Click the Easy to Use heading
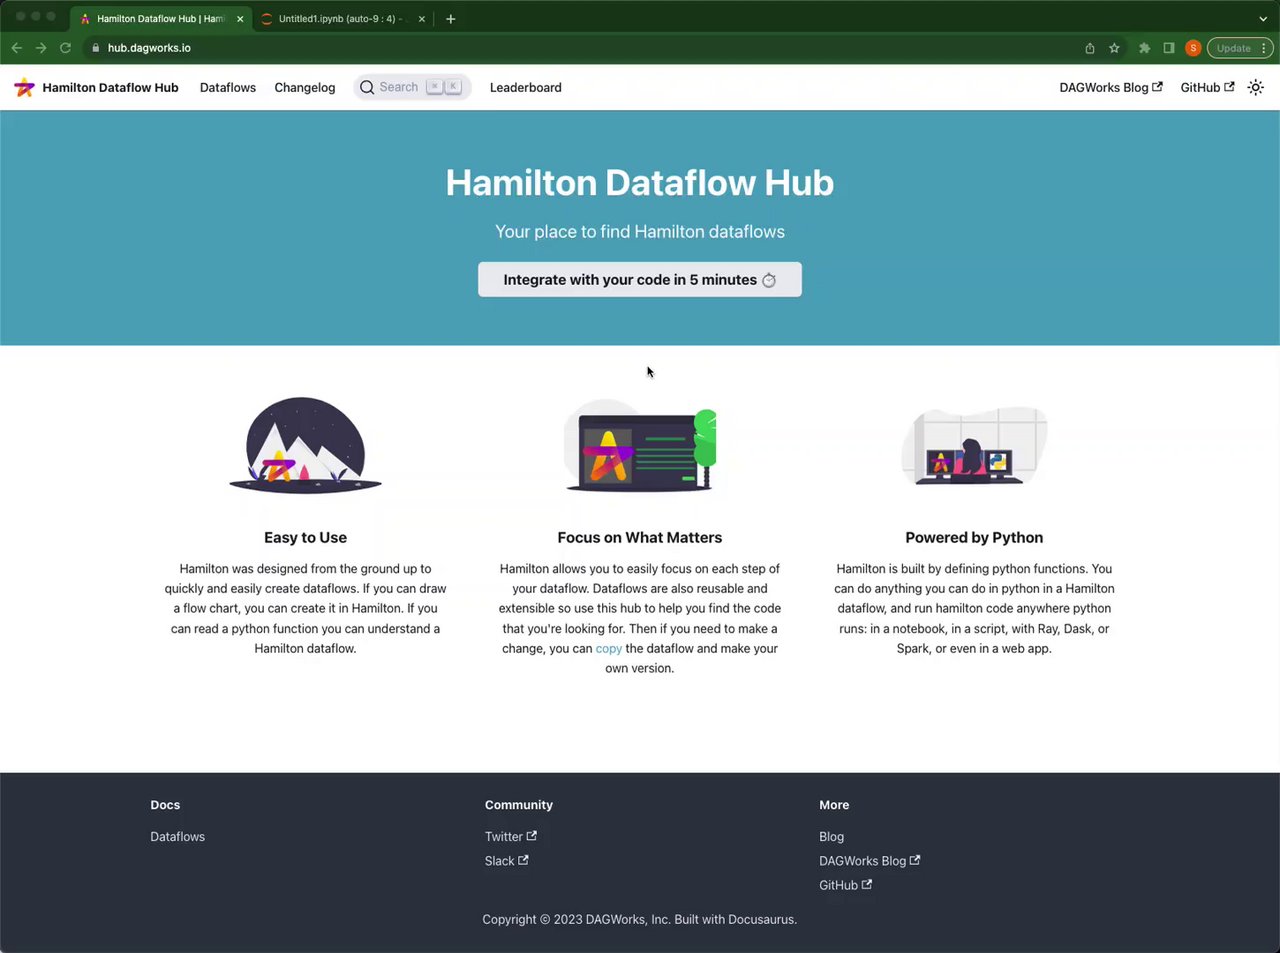1280x953 pixels. [305, 538]
